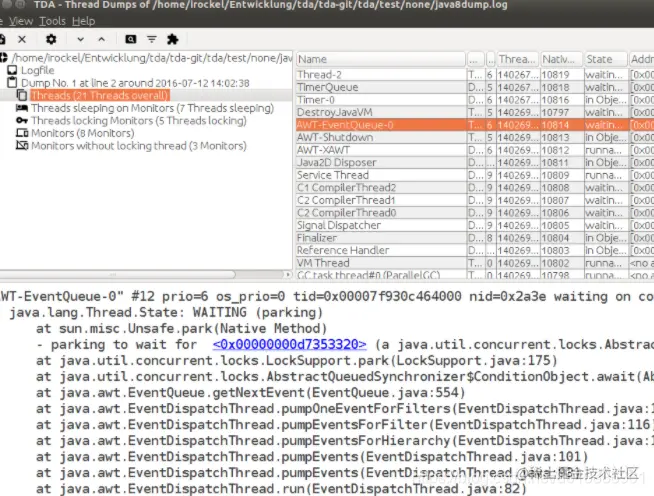Select Dump No. 1 tree node
Image resolution: width=654 pixels, height=496 pixels.
(x=135, y=83)
